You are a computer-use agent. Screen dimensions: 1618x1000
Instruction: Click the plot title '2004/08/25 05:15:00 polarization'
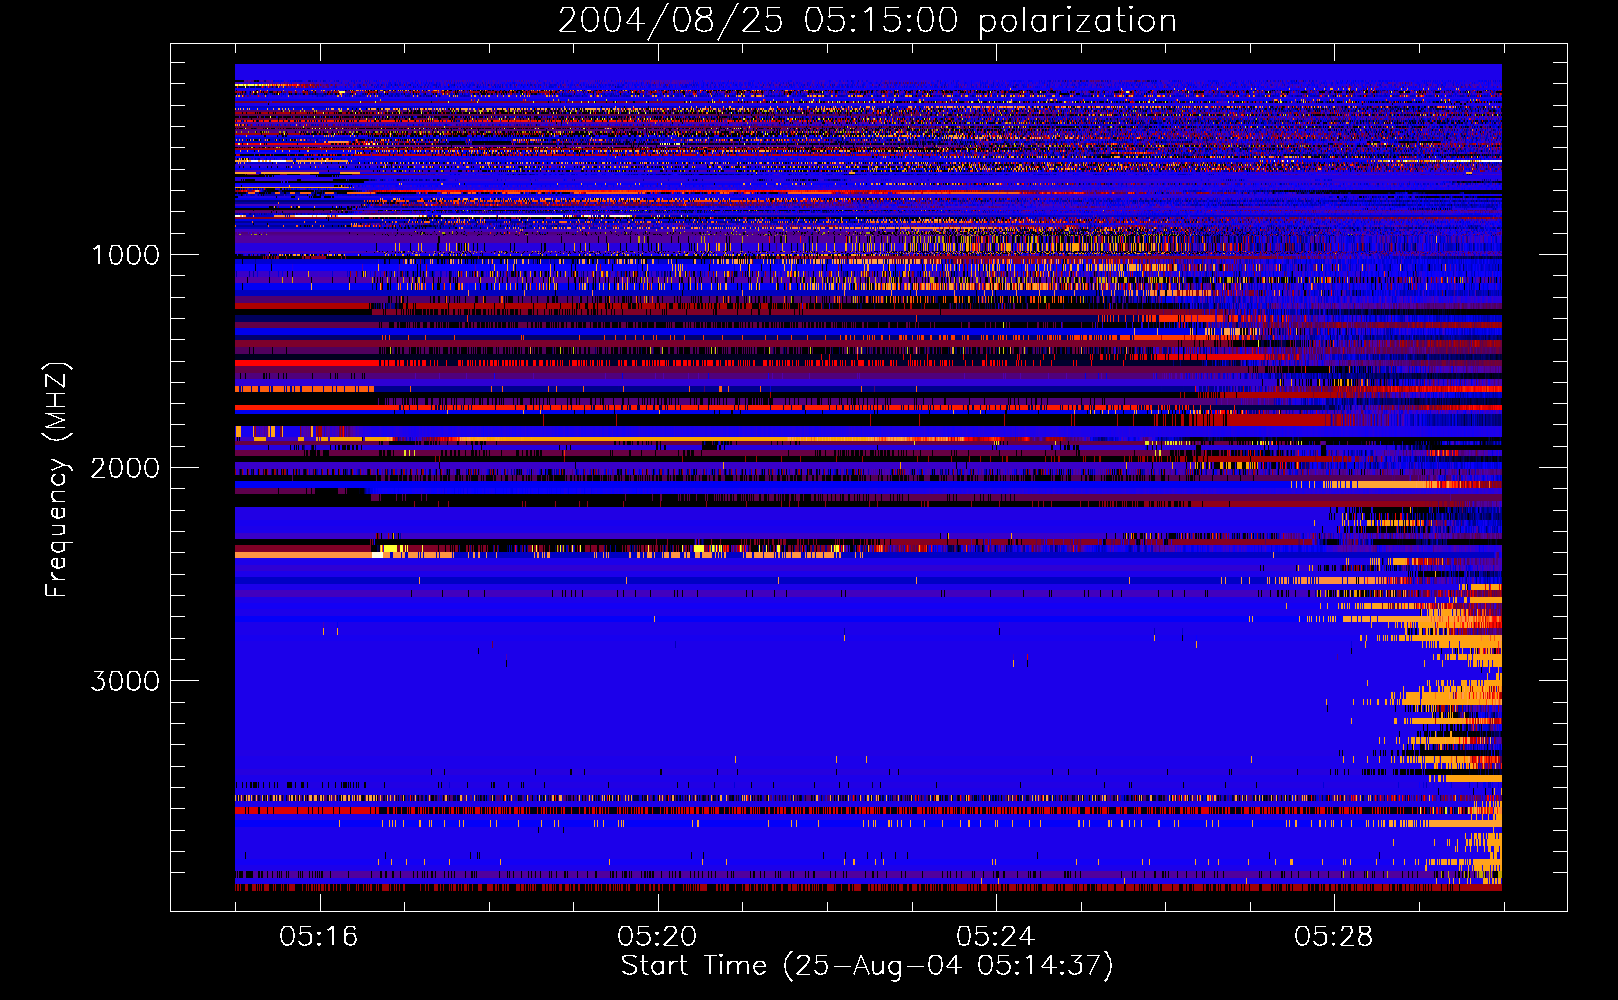(x=867, y=21)
